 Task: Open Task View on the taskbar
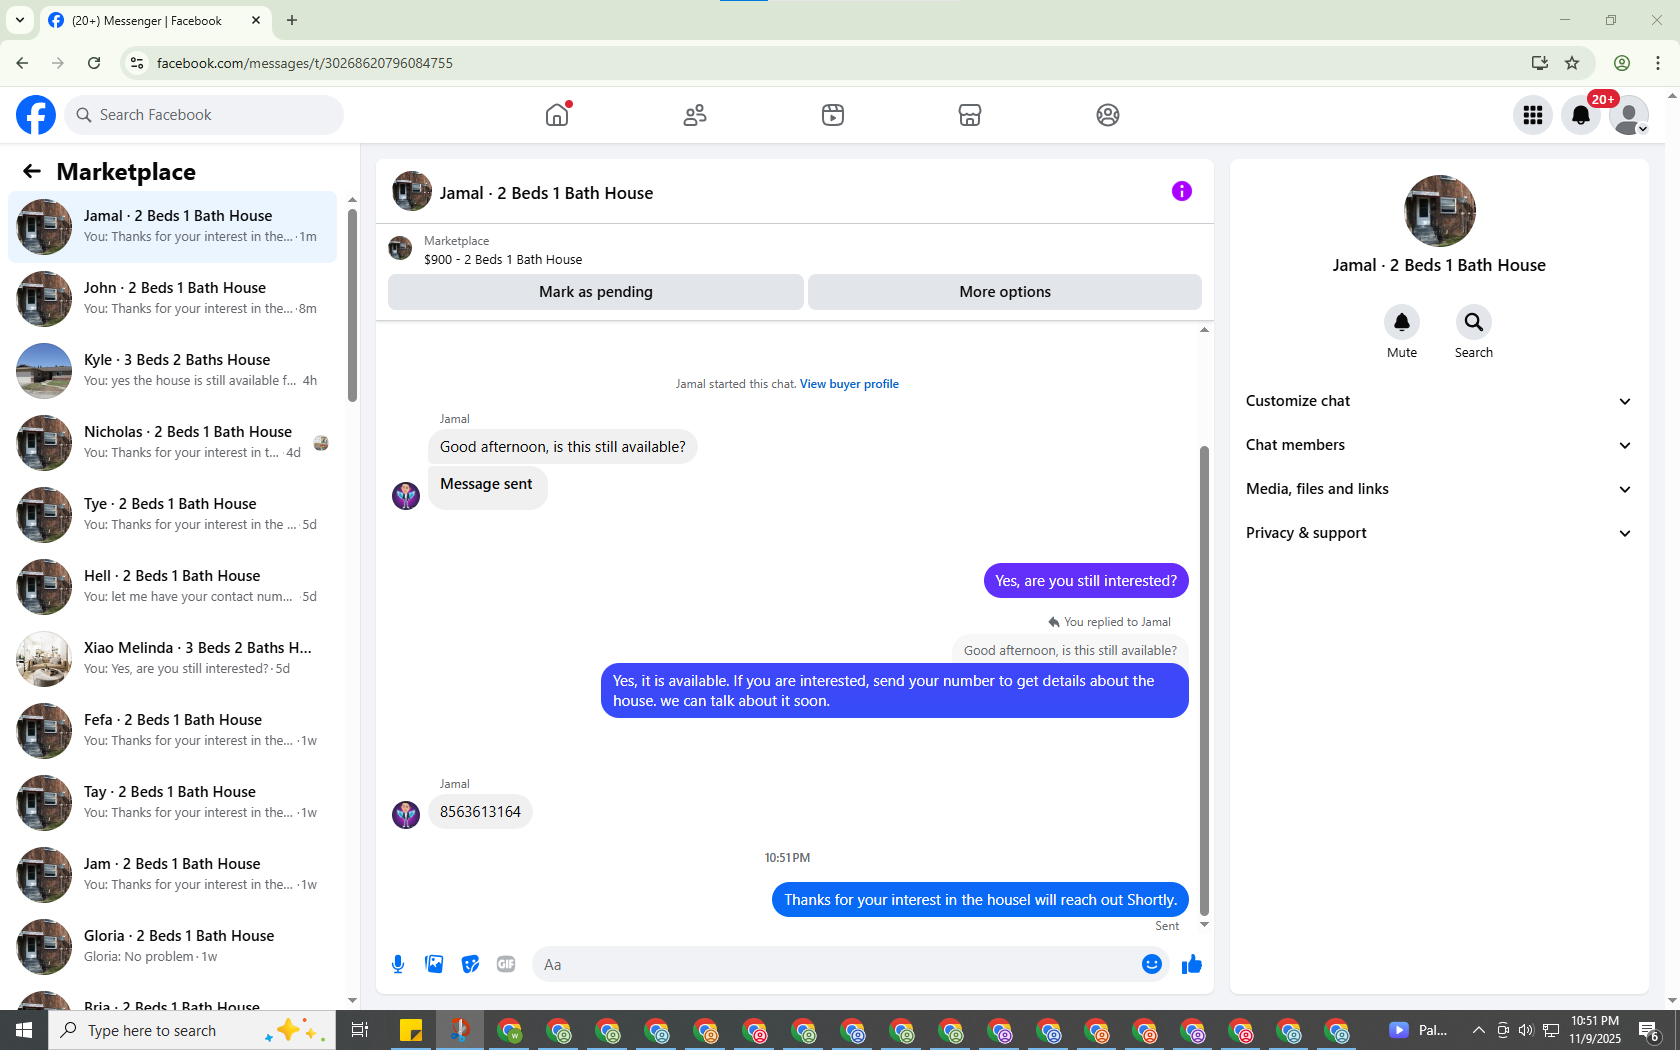tap(360, 1030)
